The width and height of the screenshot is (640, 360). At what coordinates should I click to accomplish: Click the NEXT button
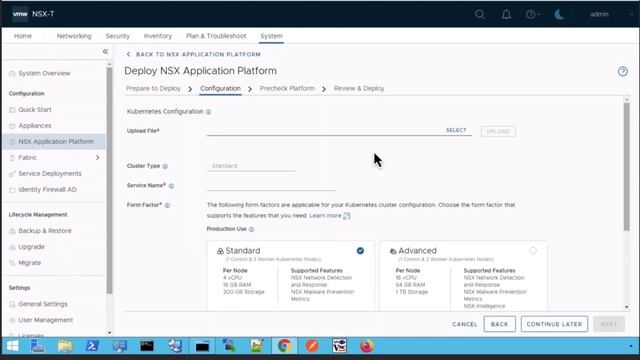(x=609, y=324)
